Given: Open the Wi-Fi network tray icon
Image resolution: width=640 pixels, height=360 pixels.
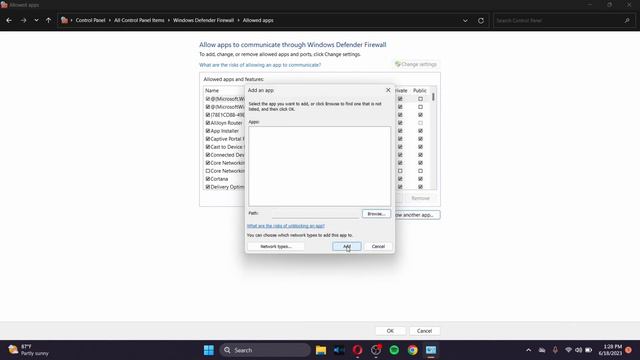Looking at the screenshot, I should (568, 350).
